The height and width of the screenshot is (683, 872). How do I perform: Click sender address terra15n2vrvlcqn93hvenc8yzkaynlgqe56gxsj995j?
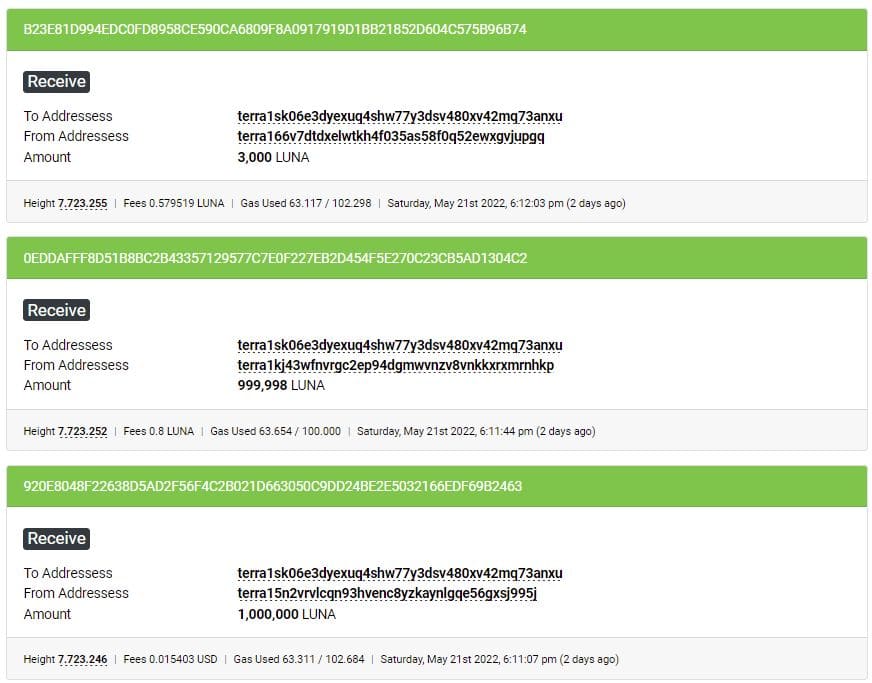coord(387,593)
